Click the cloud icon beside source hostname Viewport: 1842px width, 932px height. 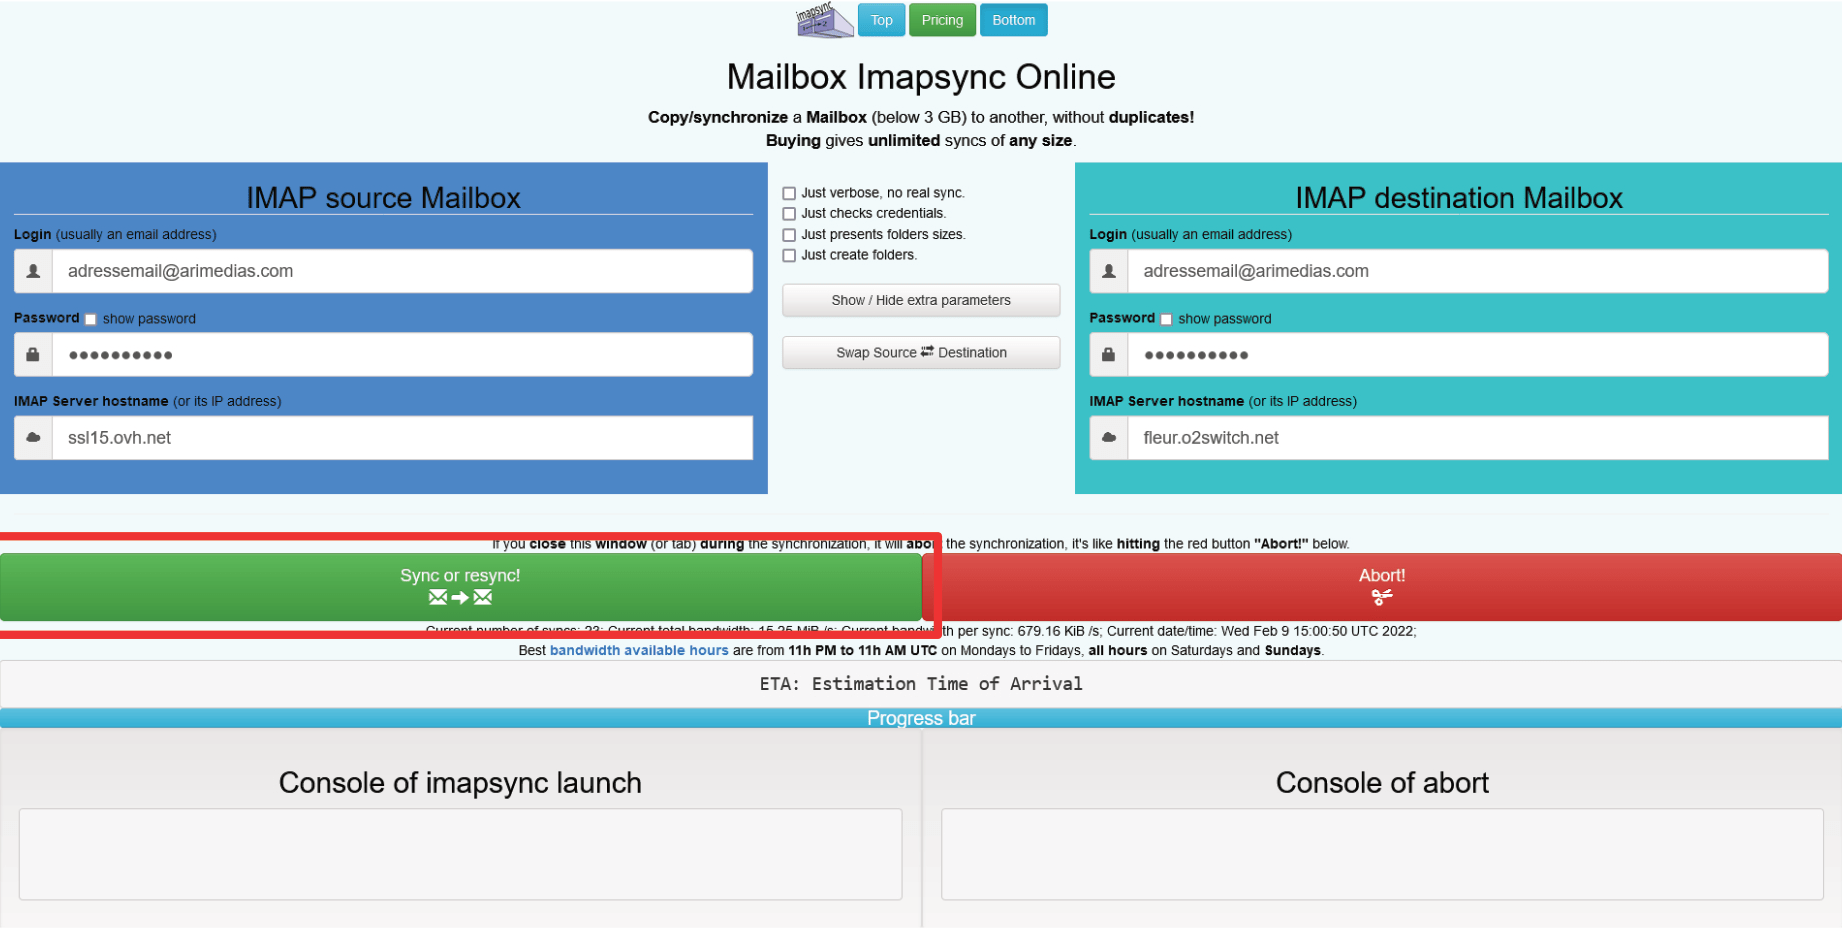pyautogui.click(x=33, y=438)
